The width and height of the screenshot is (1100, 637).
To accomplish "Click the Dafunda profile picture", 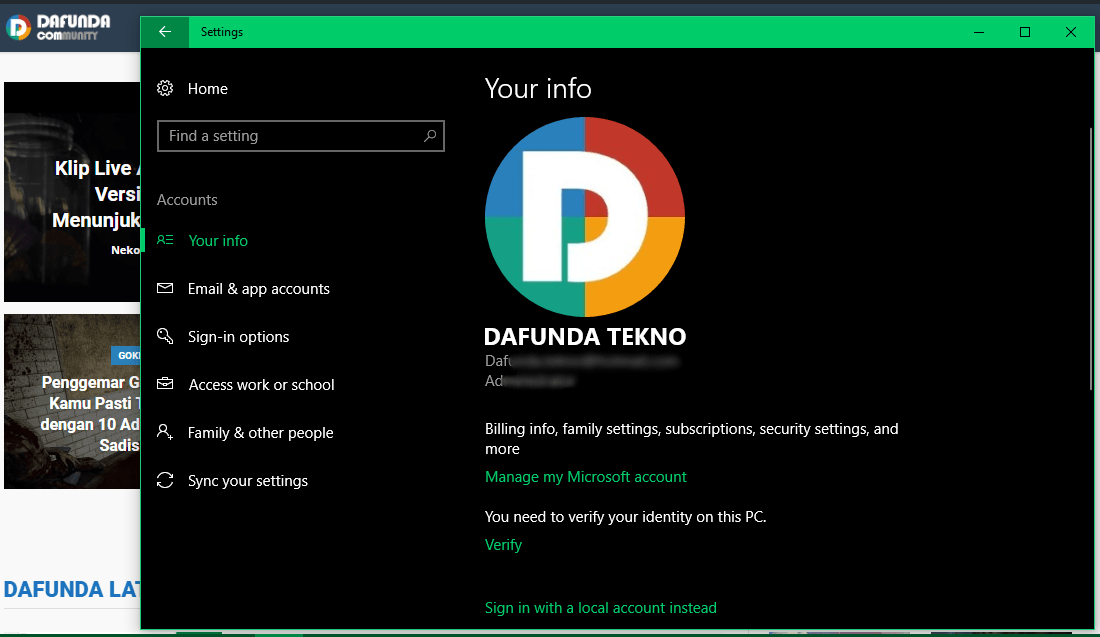I will (585, 217).
